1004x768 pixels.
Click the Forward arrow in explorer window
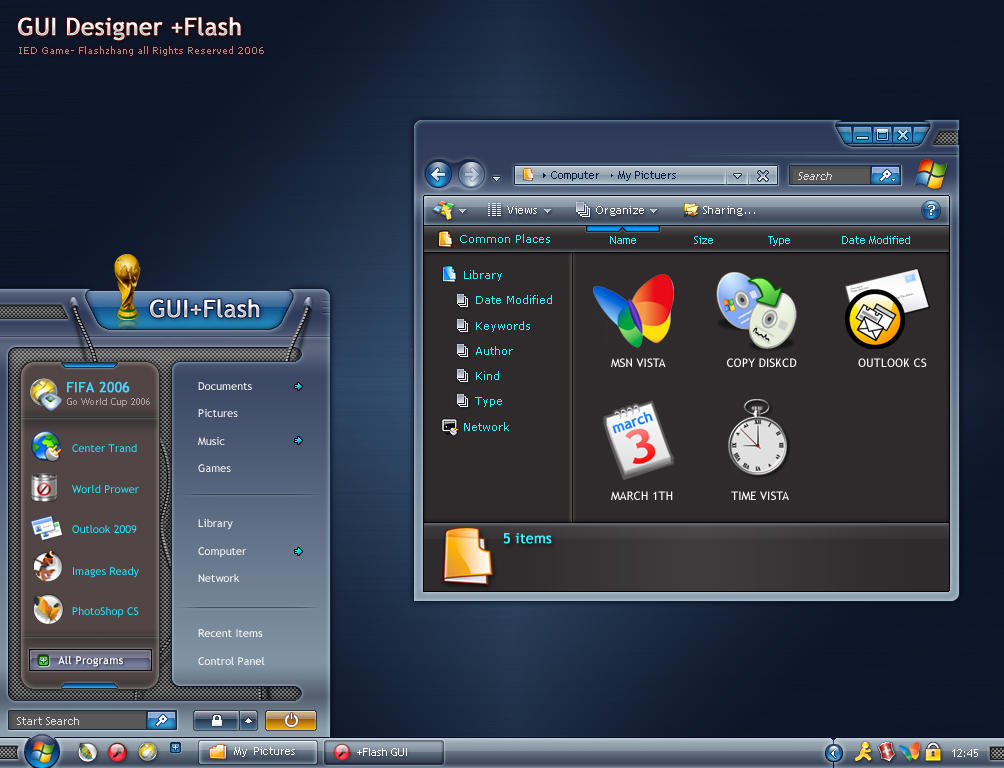pos(471,174)
